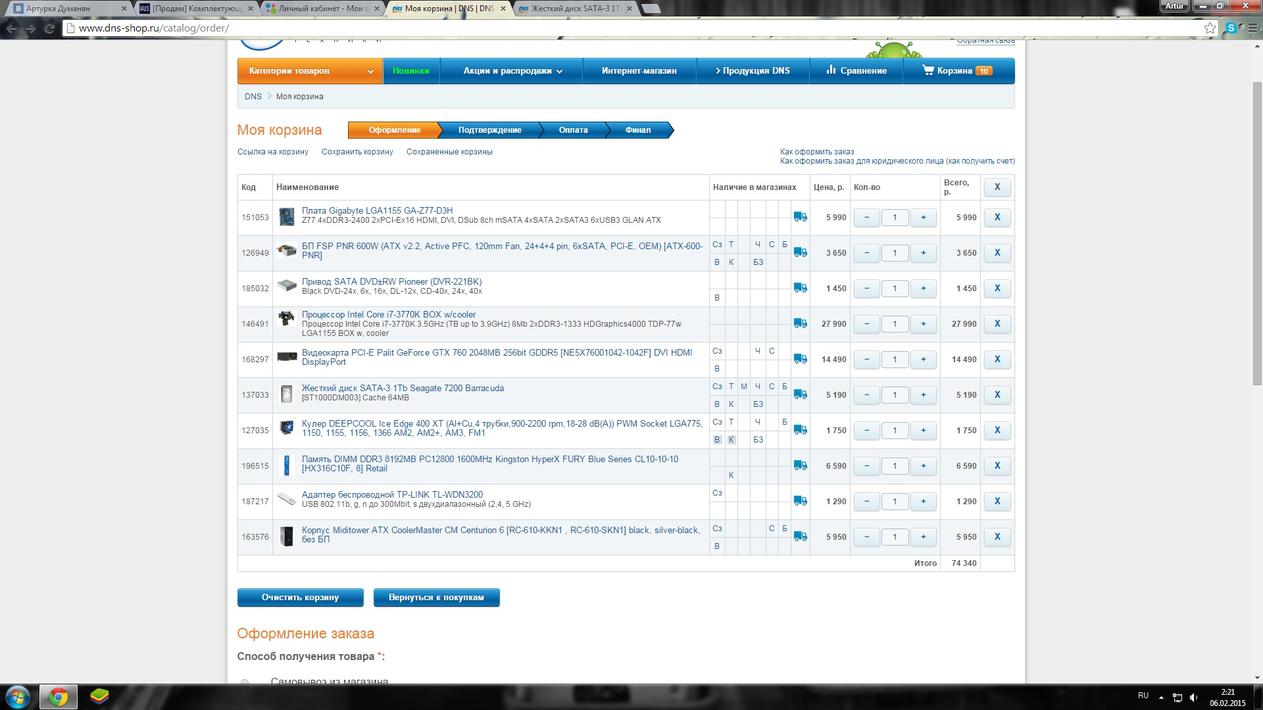Open the Сохраненные корзины link
This screenshot has height=710, width=1263.
449,152
